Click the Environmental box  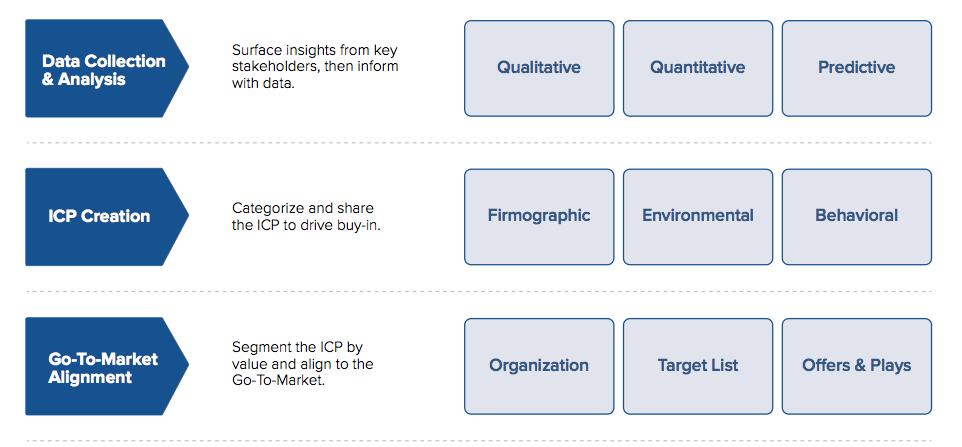[x=697, y=216]
